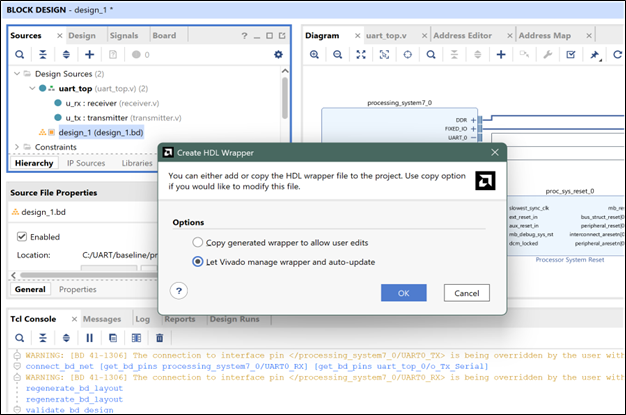This screenshot has width=626, height=415.
Task: Expand all sources in Sources toolbar
Action: click(x=66, y=55)
